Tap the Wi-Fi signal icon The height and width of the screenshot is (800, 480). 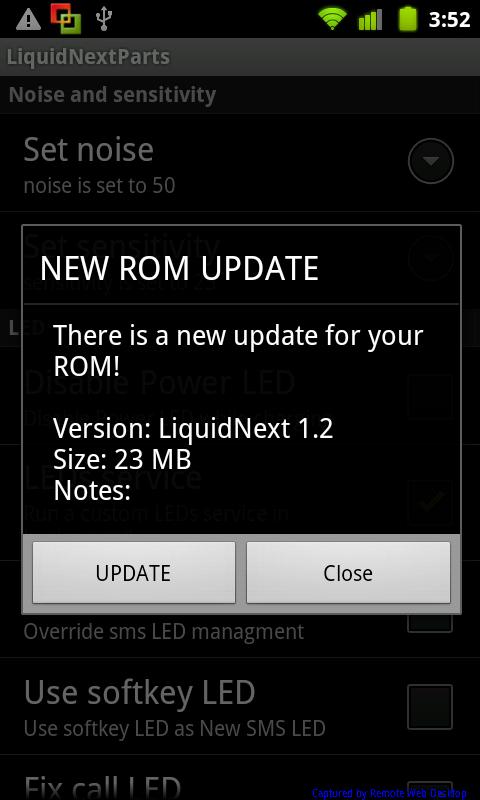tap(332, 20)
